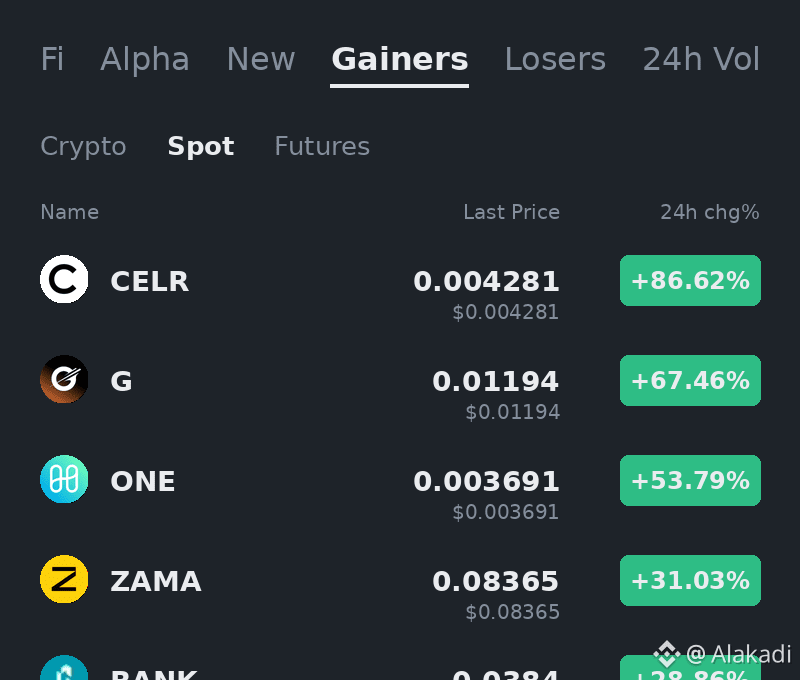Viewport: 800px width, 680px height.
Task: Select the Crypto sub-tab
Action: pos(83,146)
